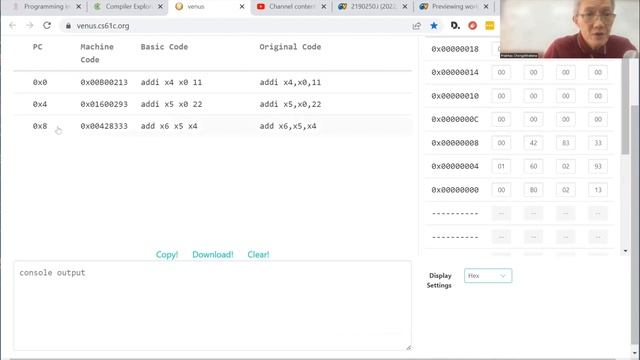Open the red circle extension icon
This screenshot has width=640, height=360.
click(473, 26)
